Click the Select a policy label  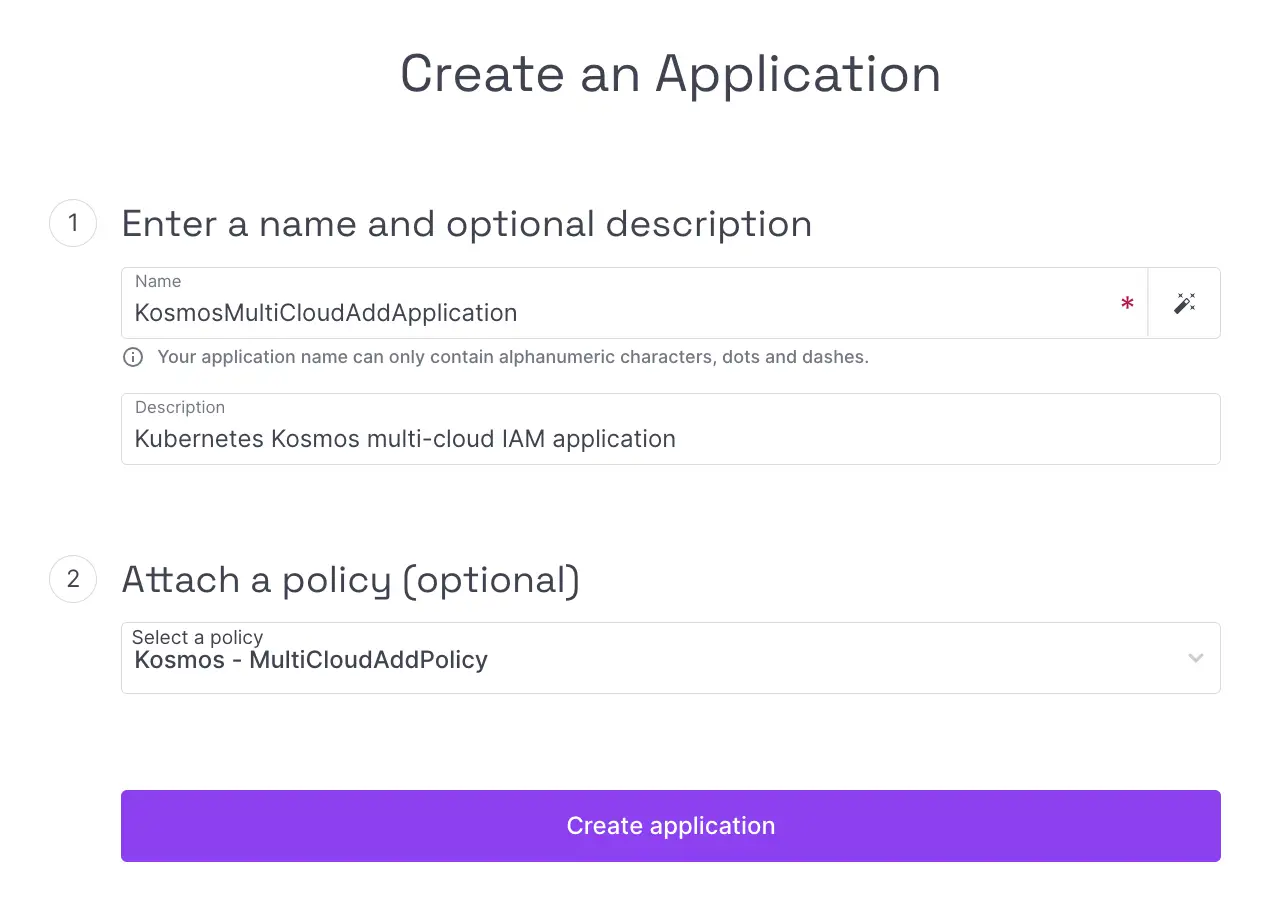tap(197, 637)
